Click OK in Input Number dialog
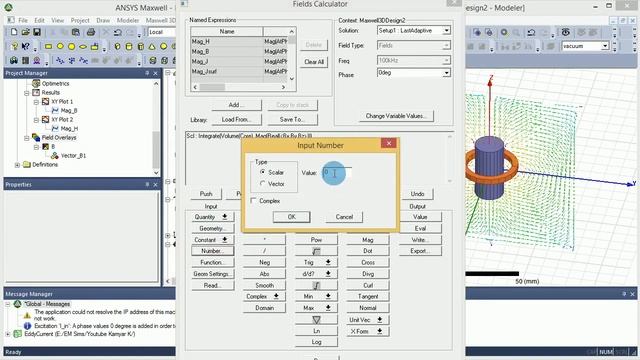640x360 pixels. coord(291,217)
